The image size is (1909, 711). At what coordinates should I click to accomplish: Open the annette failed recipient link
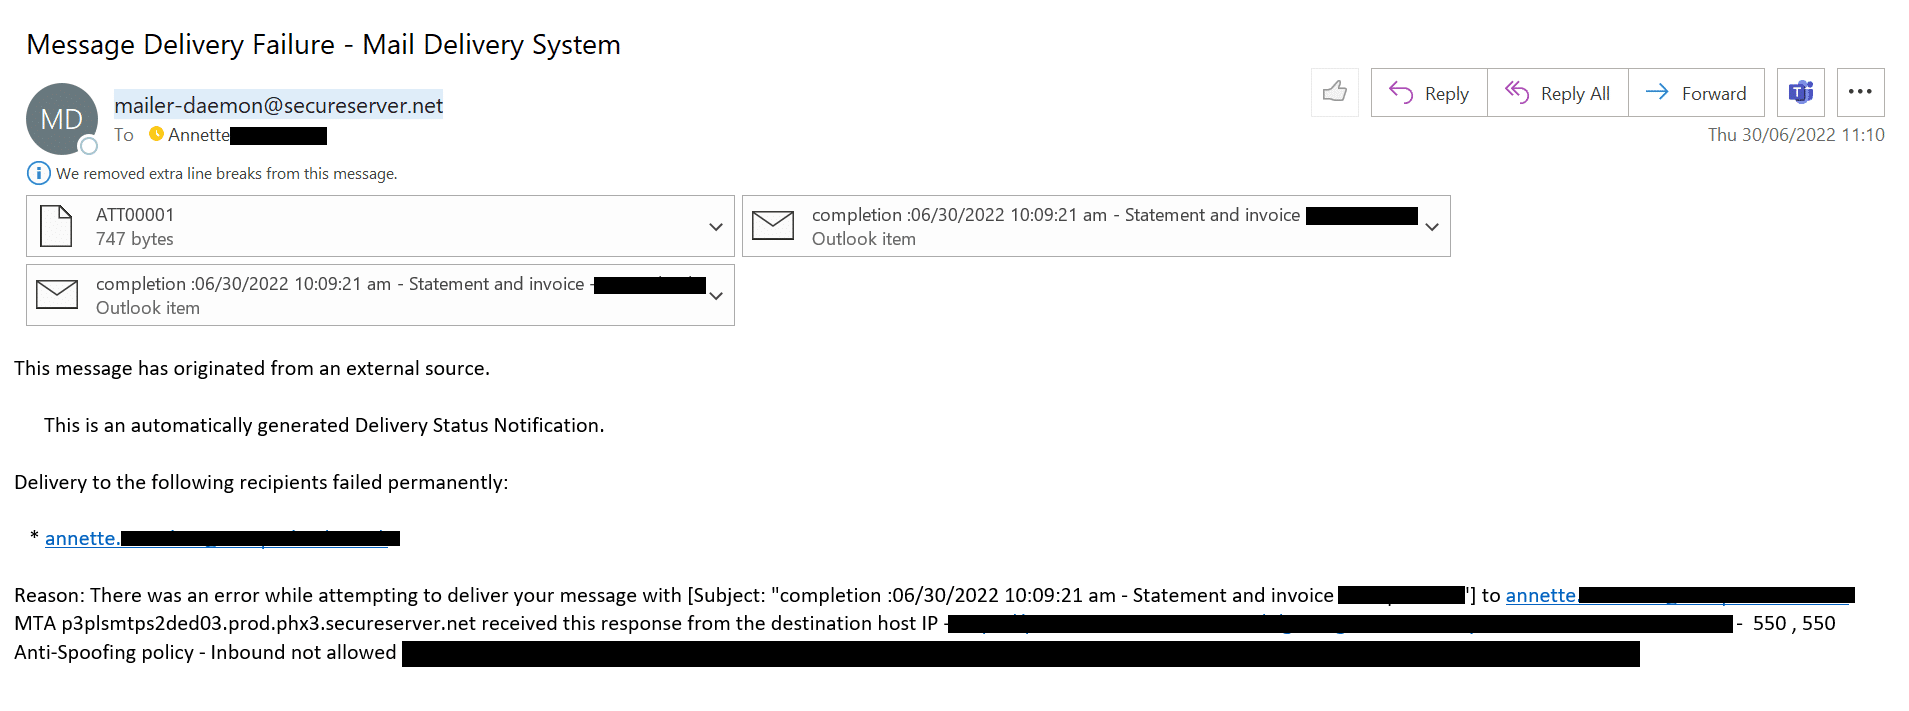coord(81,538)
